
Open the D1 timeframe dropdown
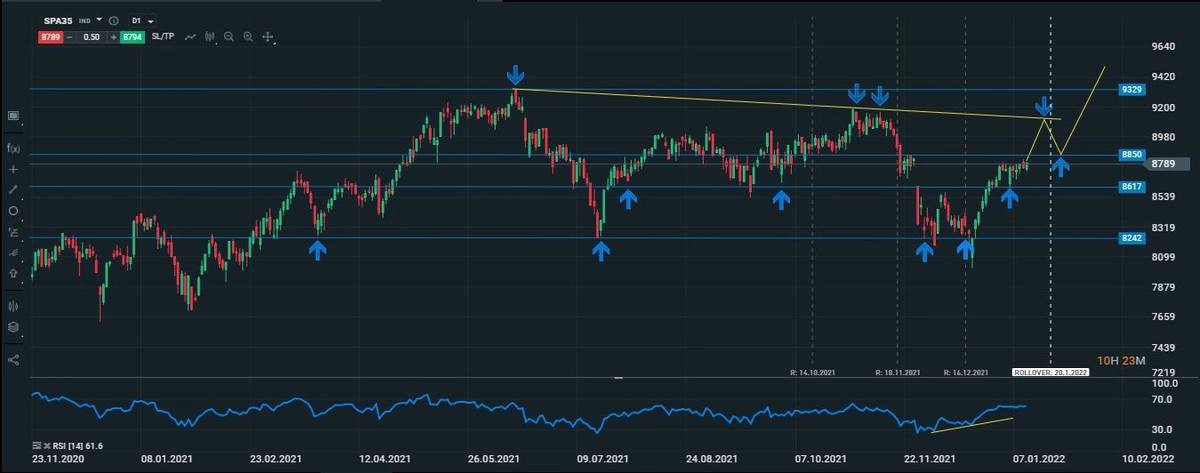pos(141,20)
